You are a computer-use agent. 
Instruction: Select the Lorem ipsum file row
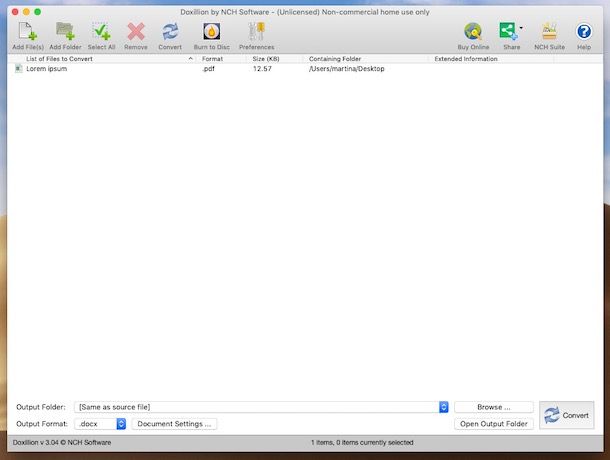[x=305, y=69]
